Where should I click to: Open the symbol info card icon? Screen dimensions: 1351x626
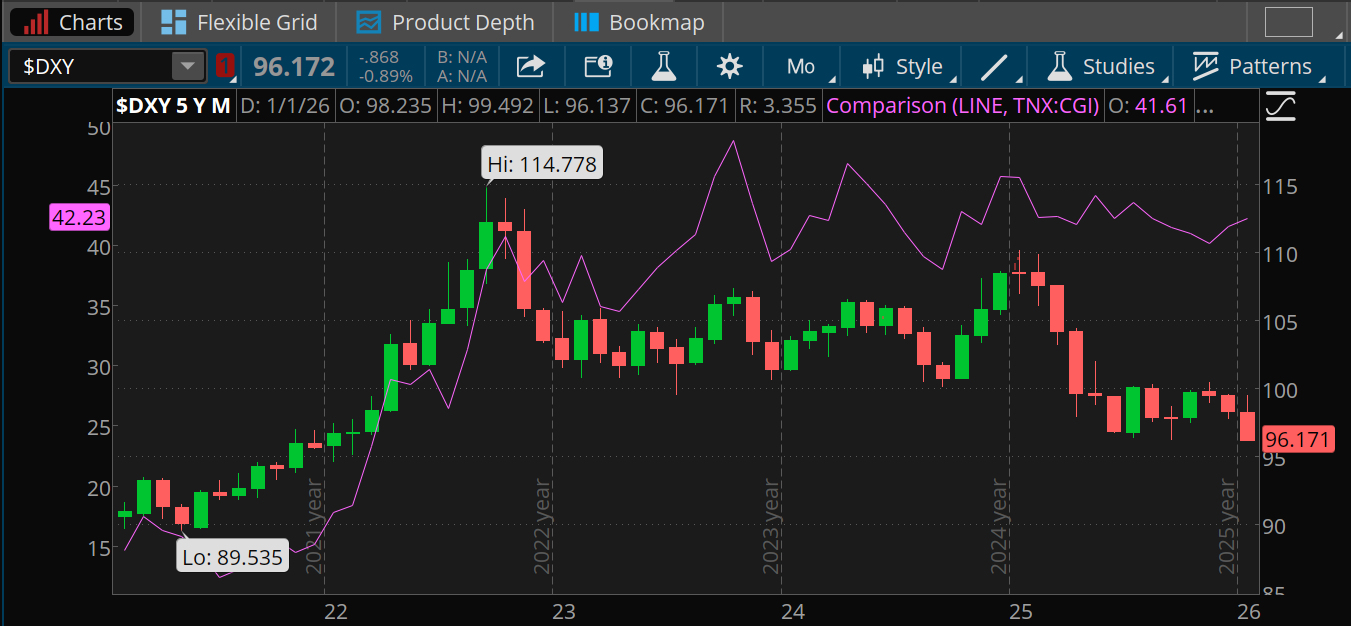[x=598, y=67]
